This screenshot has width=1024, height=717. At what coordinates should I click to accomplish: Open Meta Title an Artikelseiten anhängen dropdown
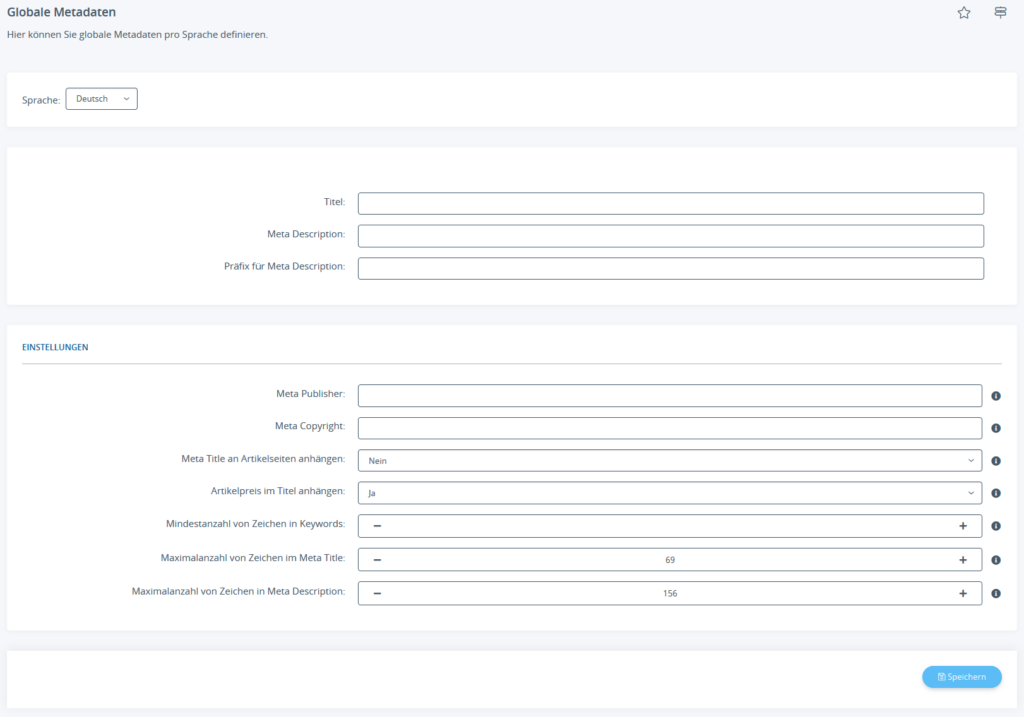(x=669, y=461)
